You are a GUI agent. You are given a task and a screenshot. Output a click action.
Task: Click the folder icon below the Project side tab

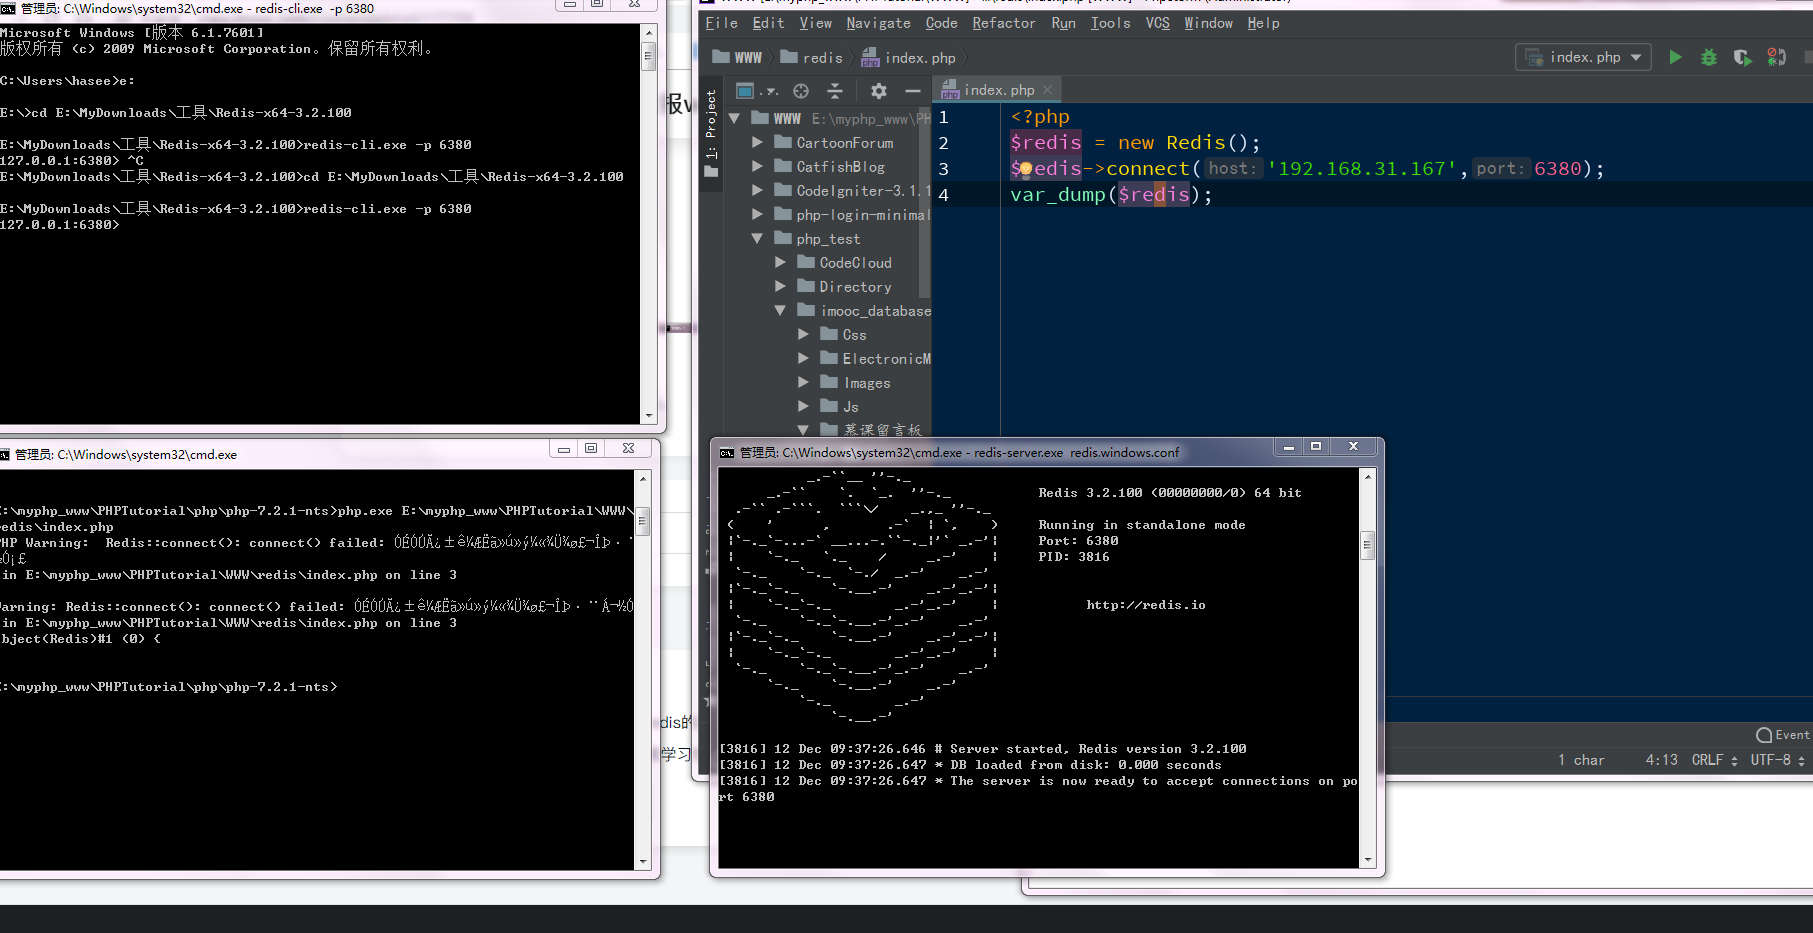point(711,172)
